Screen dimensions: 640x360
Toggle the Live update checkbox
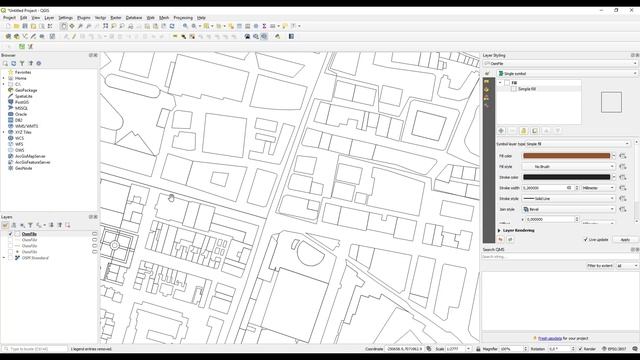coord(586,240)
